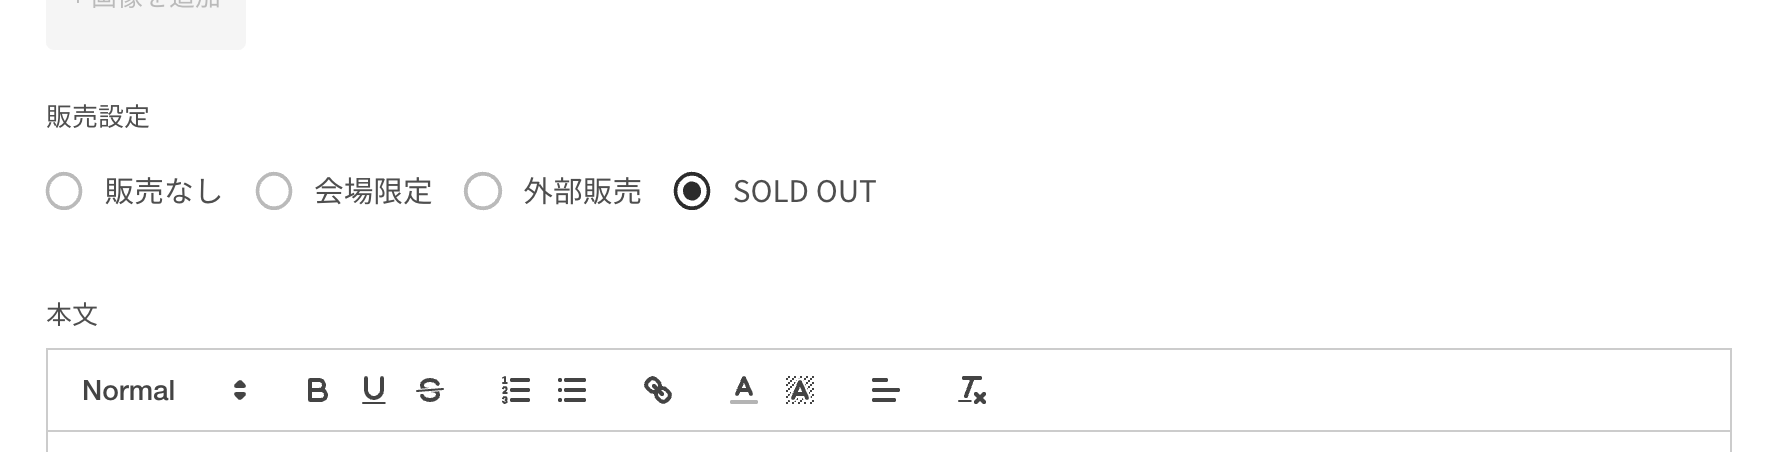The width and height of the screenshot is (1780, 452).
Task: Insert a bulleted list
Action: pyautogui.click(x=572, y=390)
